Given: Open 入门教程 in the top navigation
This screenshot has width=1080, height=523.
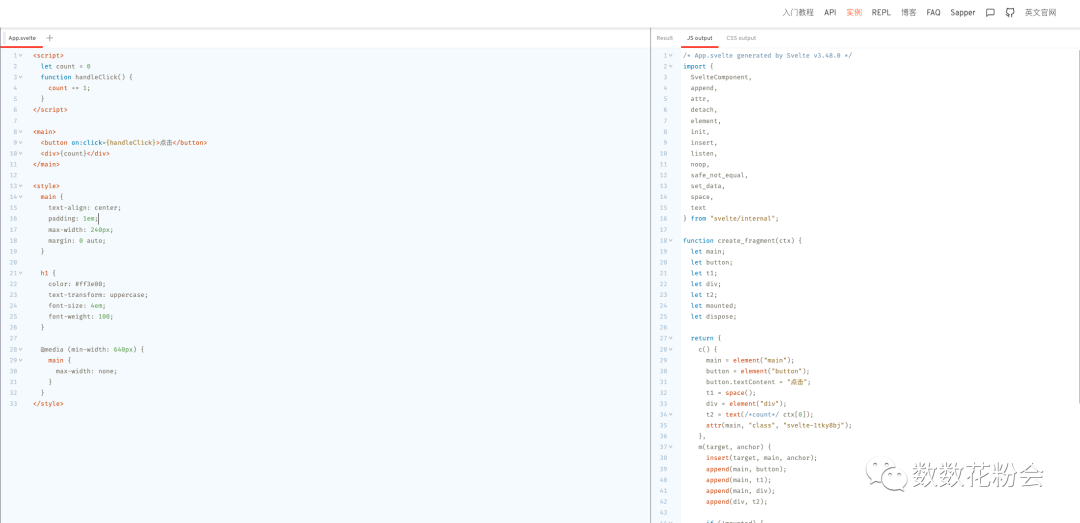Looking at the screenshot, I should point(798,12).
